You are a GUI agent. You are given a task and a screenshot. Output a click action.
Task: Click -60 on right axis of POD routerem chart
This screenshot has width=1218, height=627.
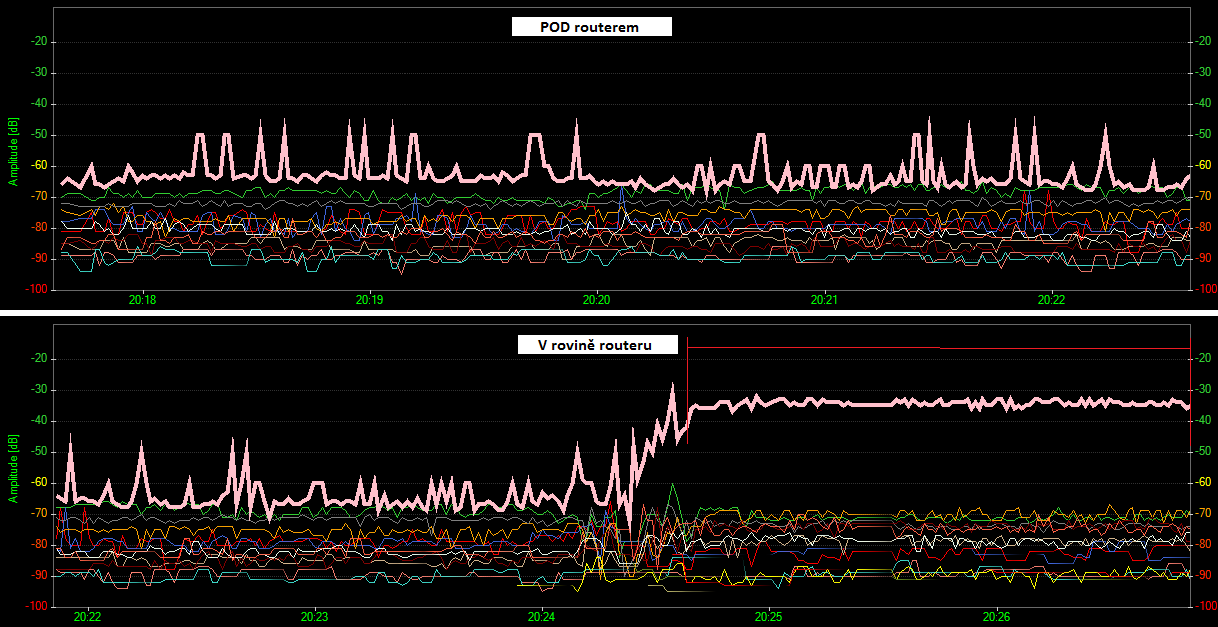tap(1203, 165)
